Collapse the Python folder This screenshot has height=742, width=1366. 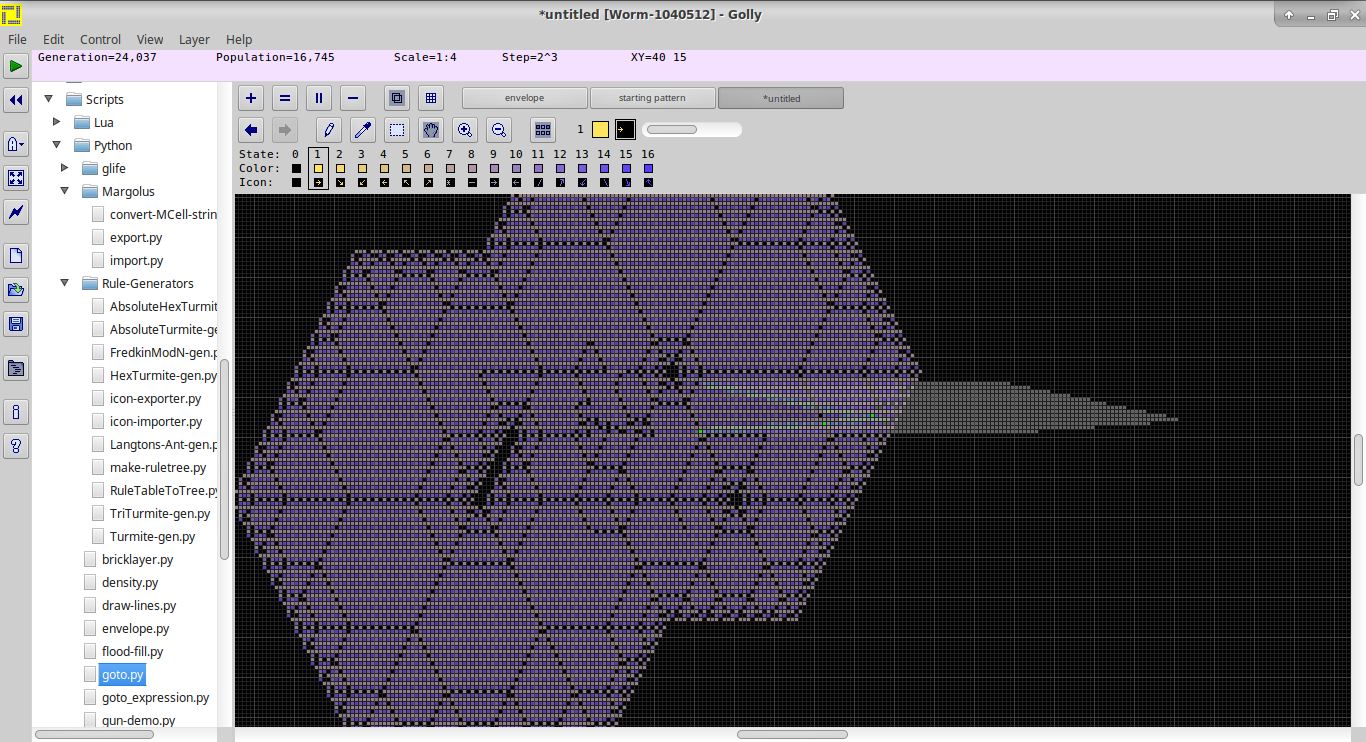(57, 145)
